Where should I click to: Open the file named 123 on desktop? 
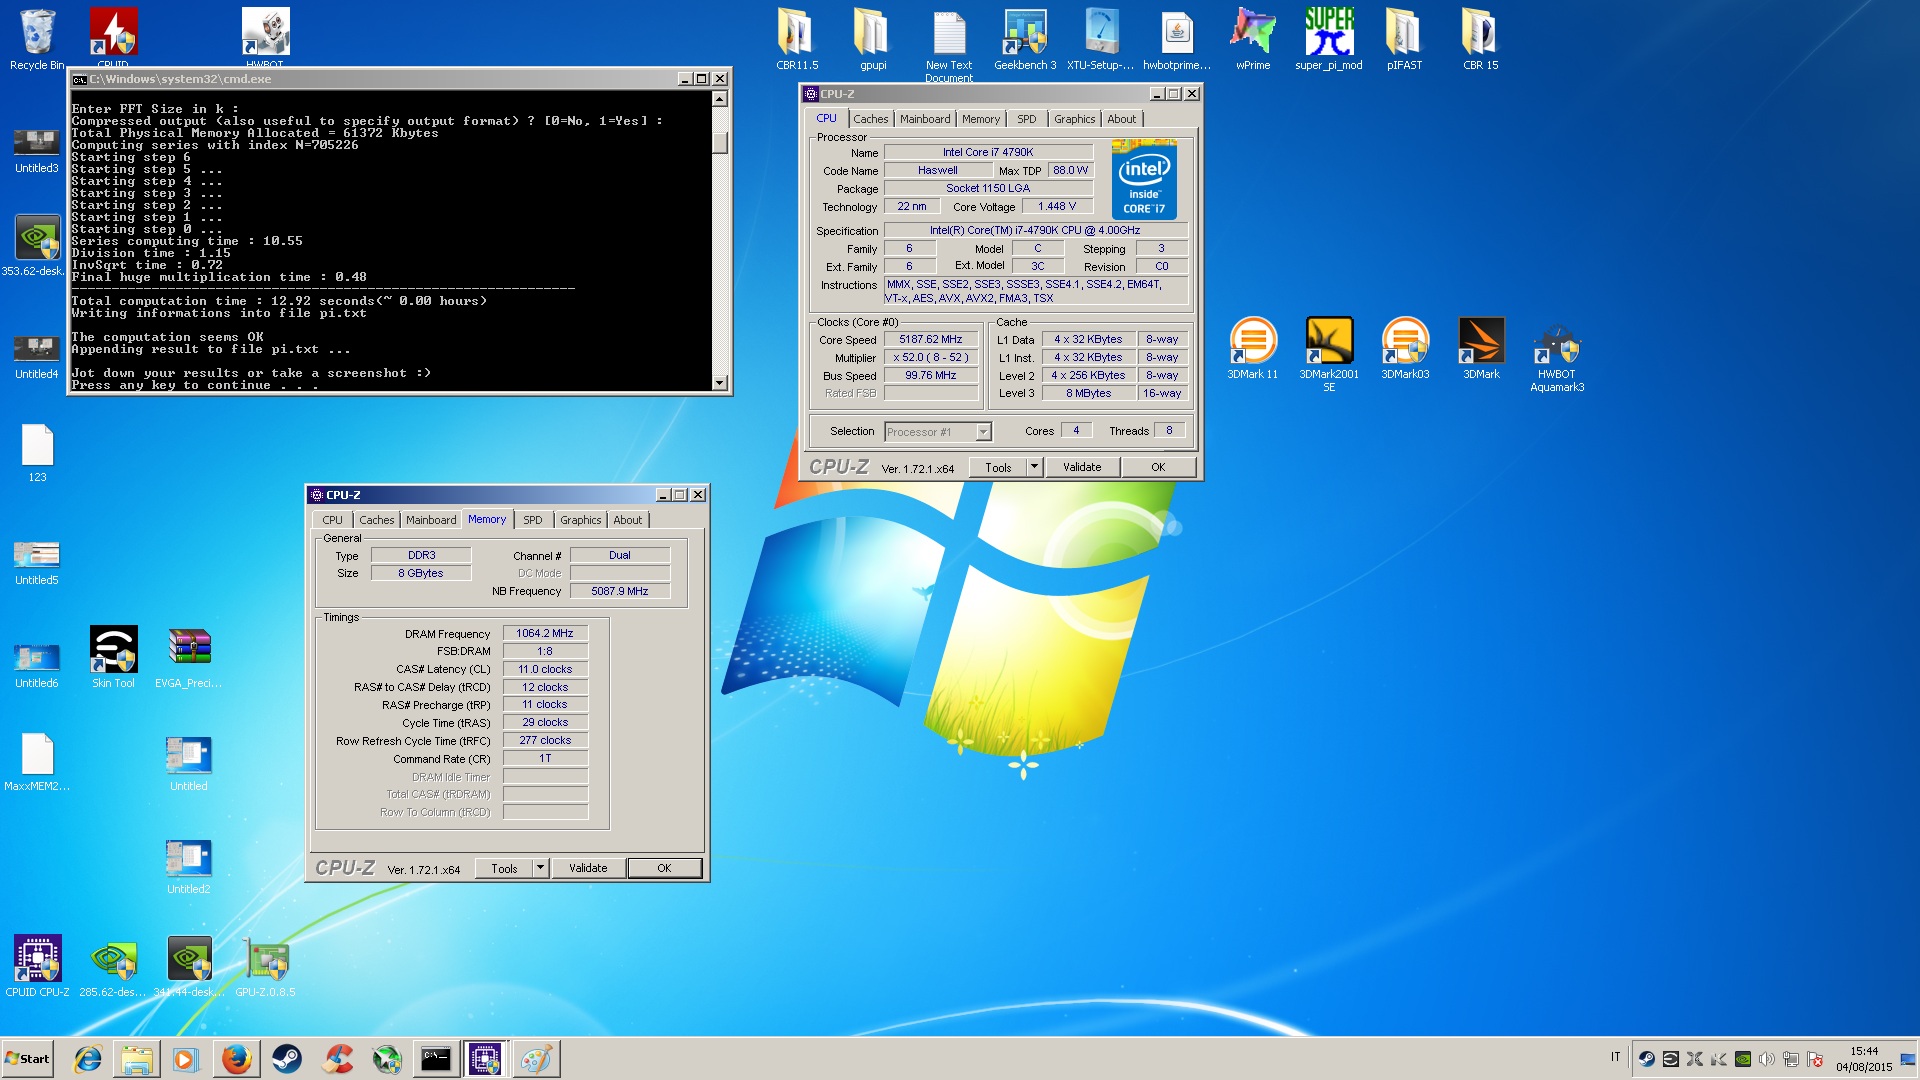37,452
